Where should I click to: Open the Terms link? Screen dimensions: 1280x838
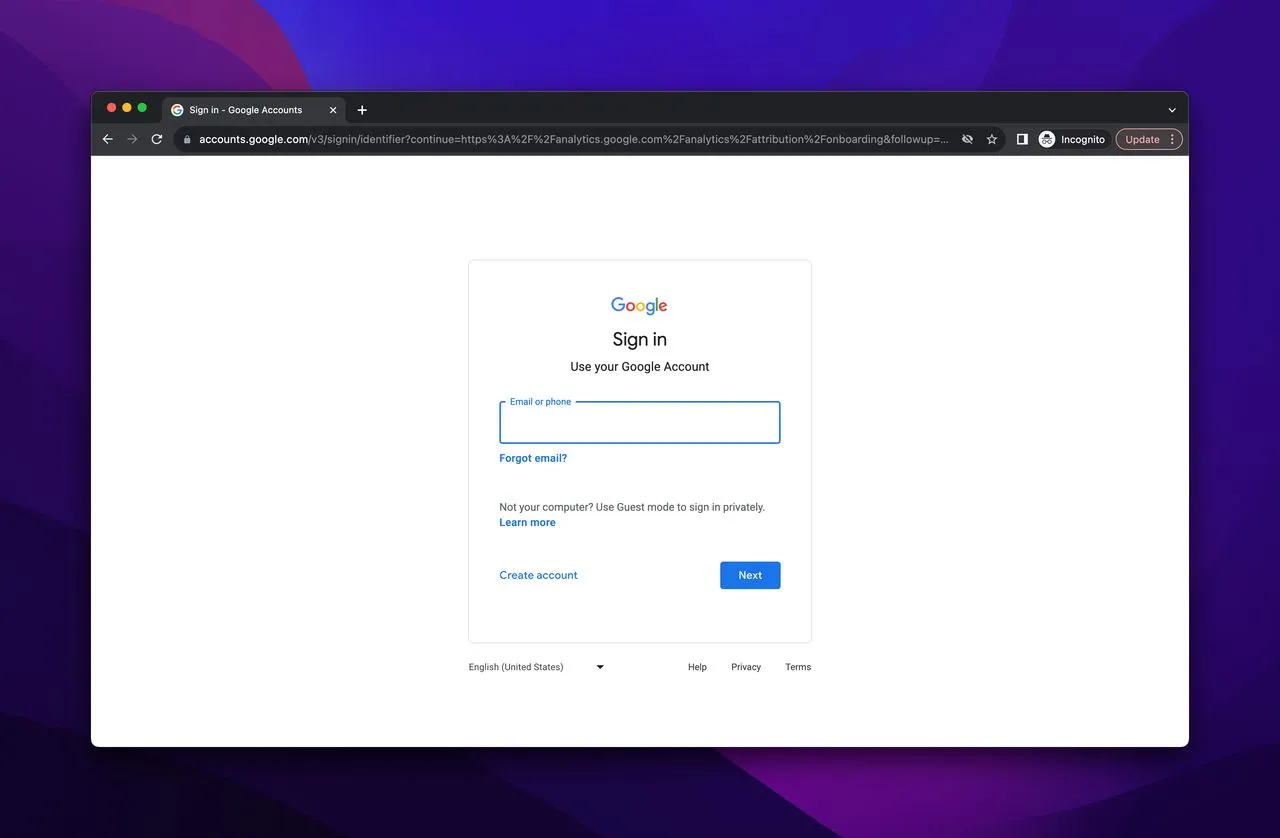click(798, 667)
